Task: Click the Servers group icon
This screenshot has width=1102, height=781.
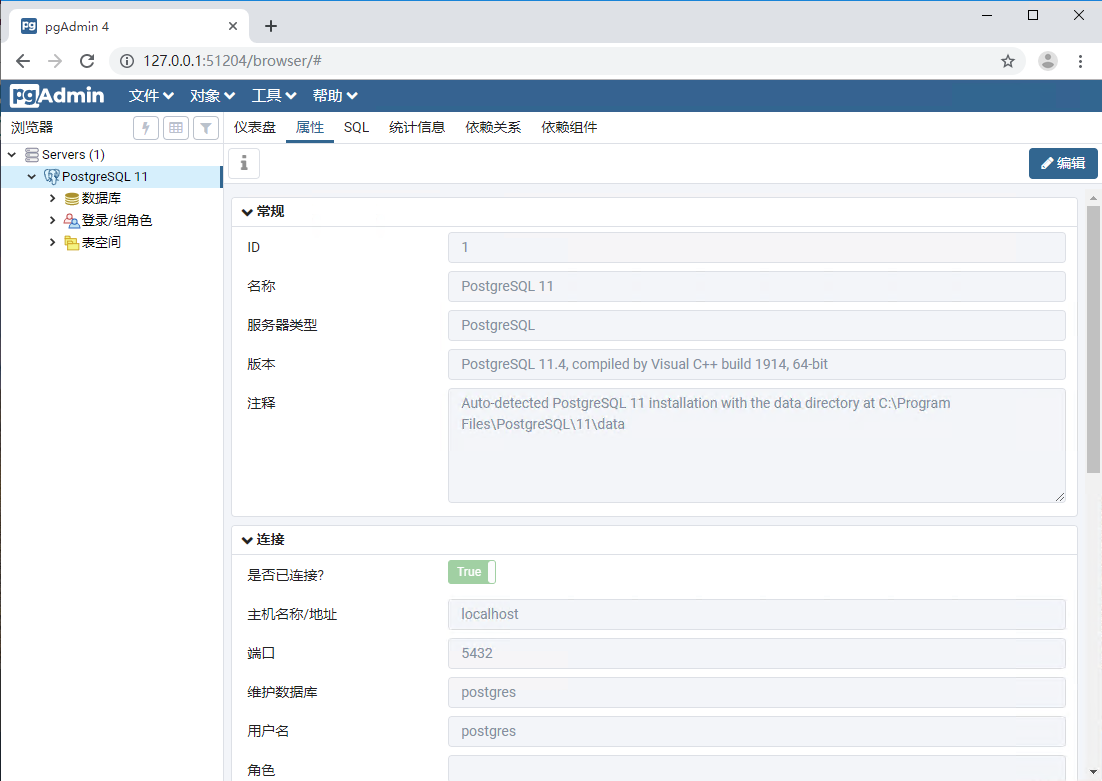Action: pos(32,155)
